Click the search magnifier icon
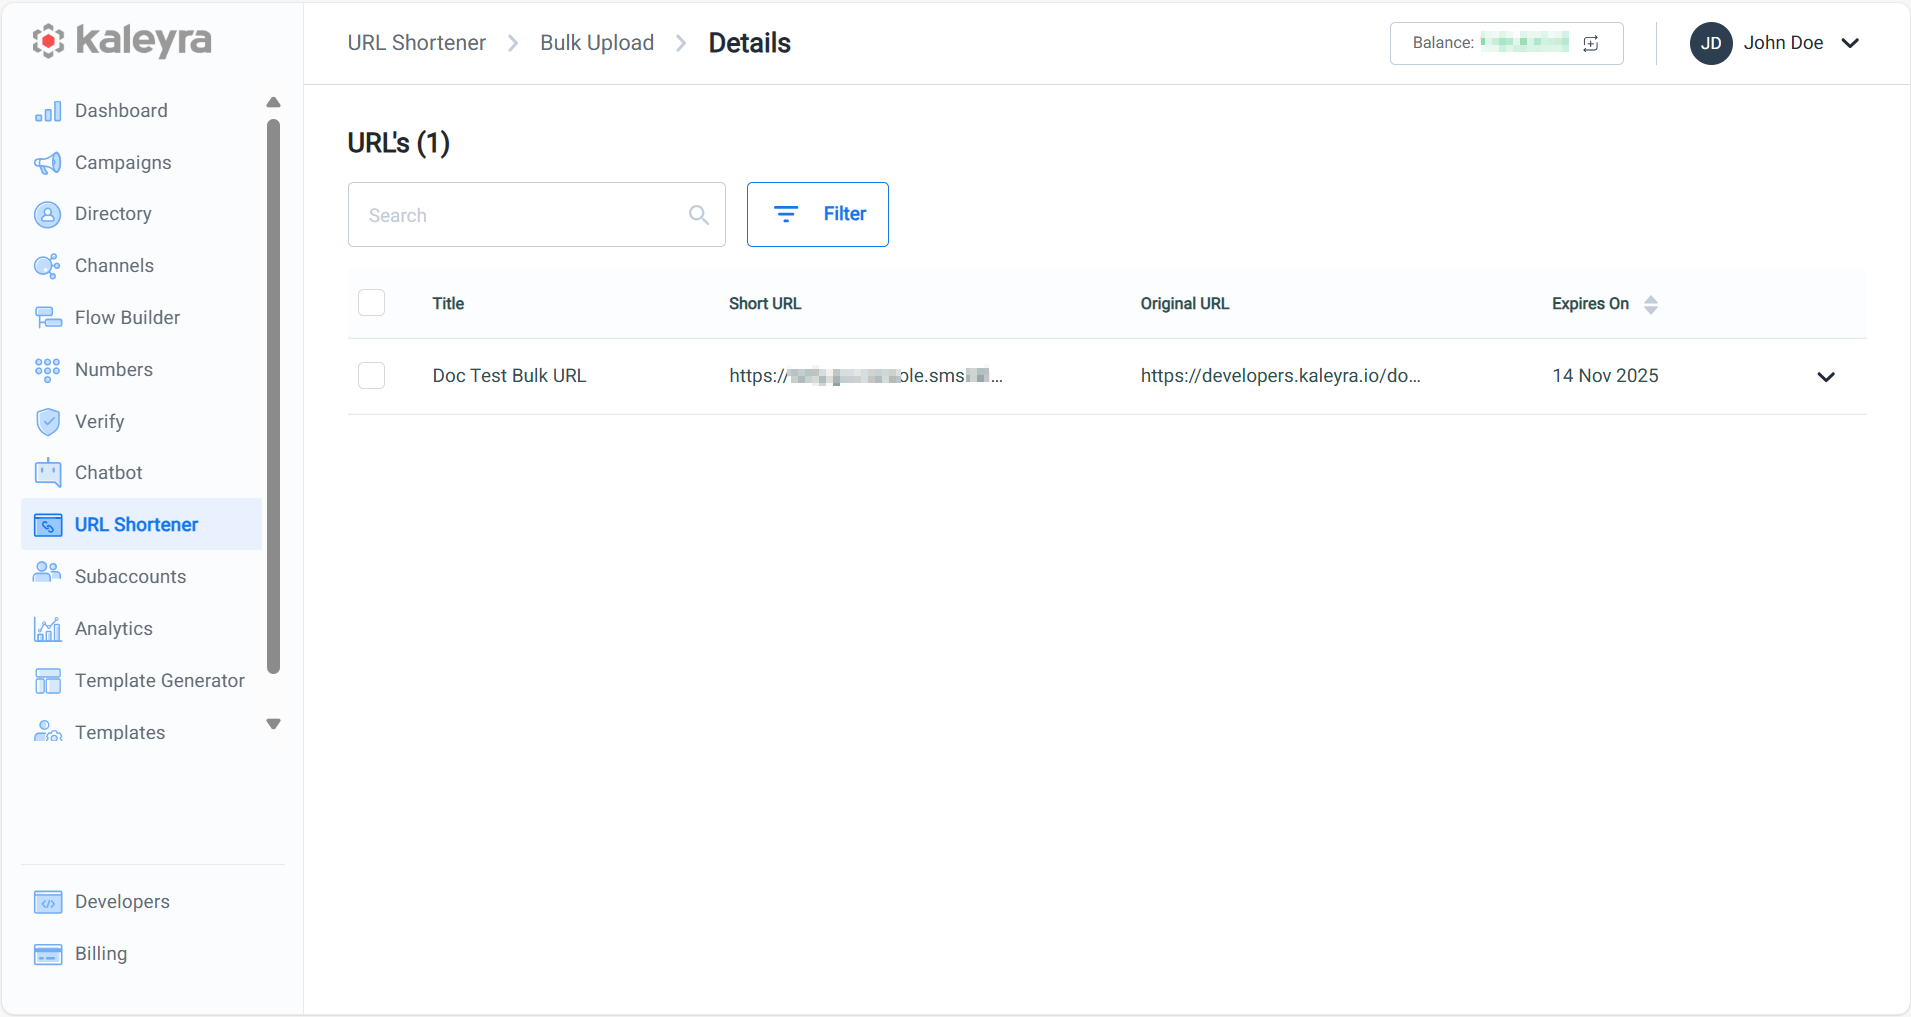The height and width of the screenshot is (1017, 1911). coord(699,215)
